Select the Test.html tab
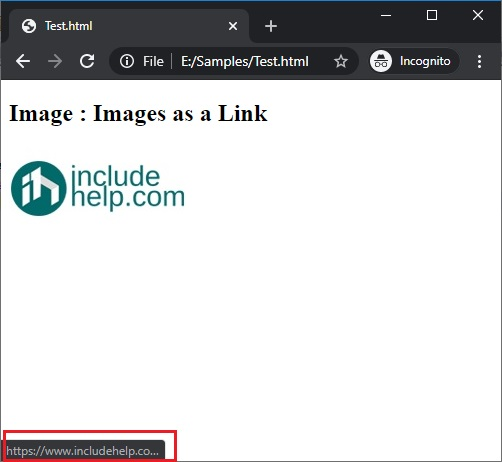Image resolution: width=502 pixels, height=462 pixels. coord(129,26)
